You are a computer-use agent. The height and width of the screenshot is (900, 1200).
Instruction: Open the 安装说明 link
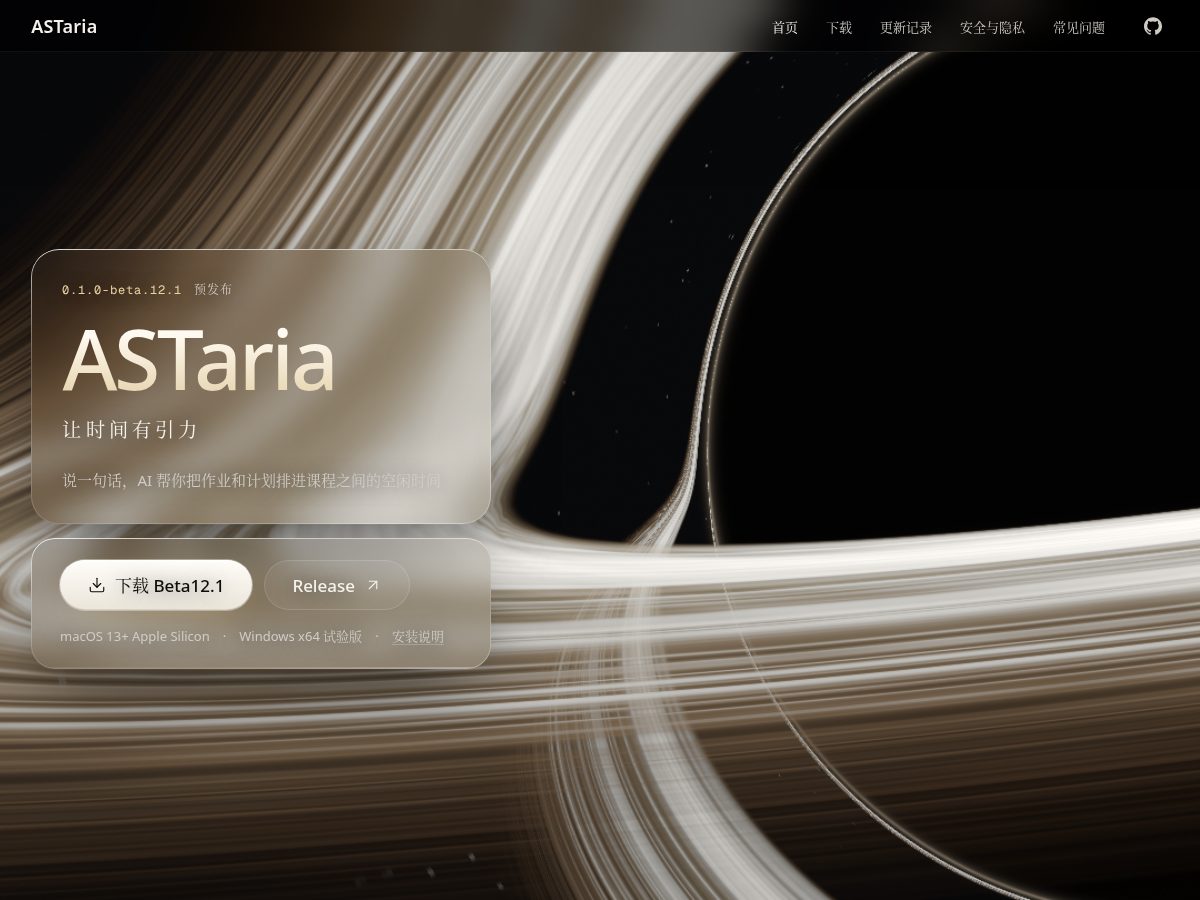tap(418, 636)
